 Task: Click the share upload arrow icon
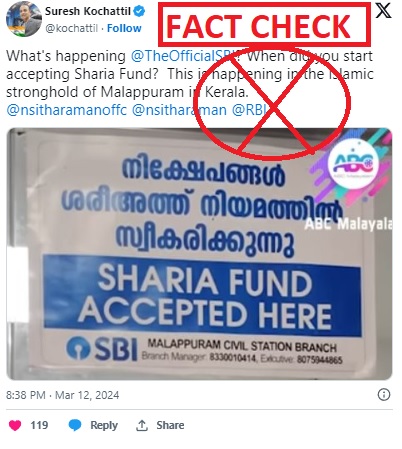click(x=142, y=425)
